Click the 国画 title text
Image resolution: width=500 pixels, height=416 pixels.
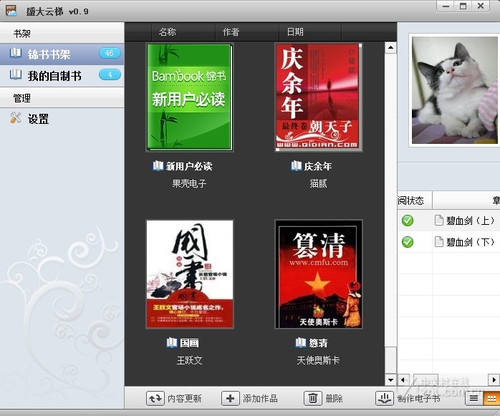tap(189, 343)
